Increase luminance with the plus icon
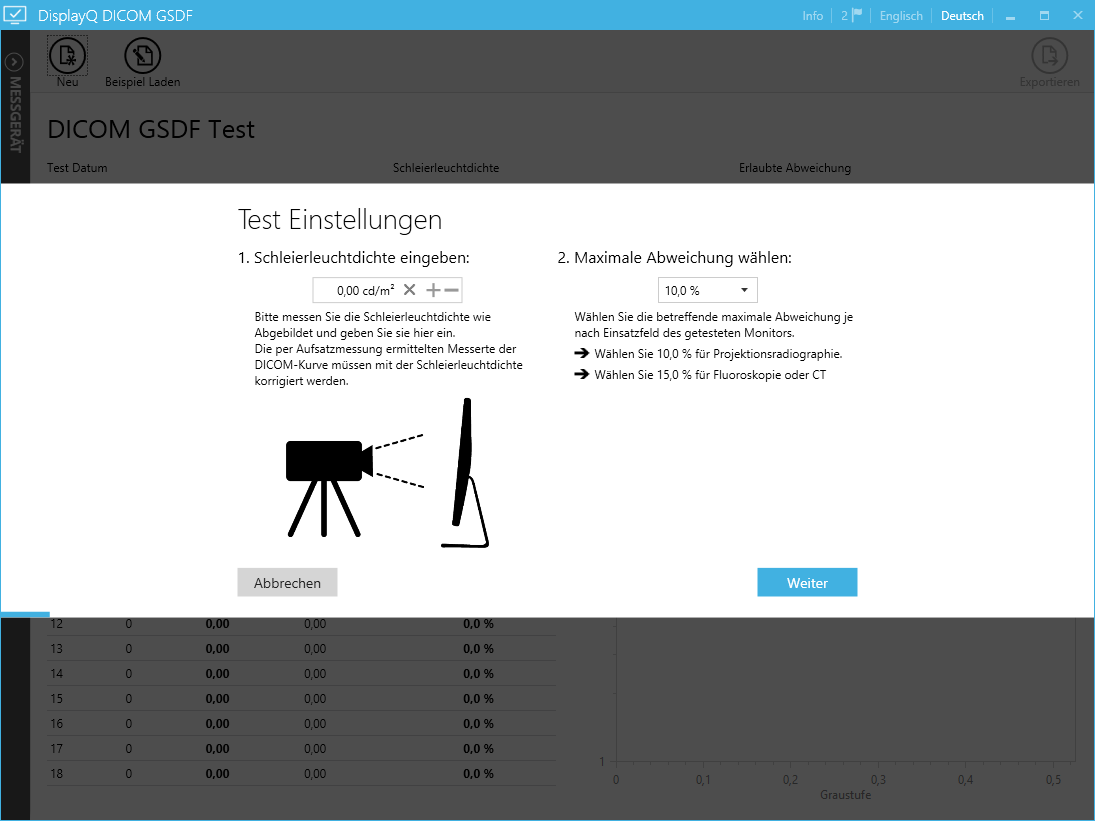The height and width of the screenshot is (821, 1095). tap(433, 290)
